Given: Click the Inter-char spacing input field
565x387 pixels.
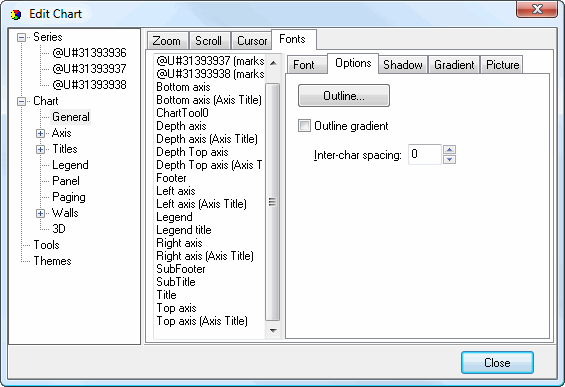Looking at the screenshot, I should point(424,154).
